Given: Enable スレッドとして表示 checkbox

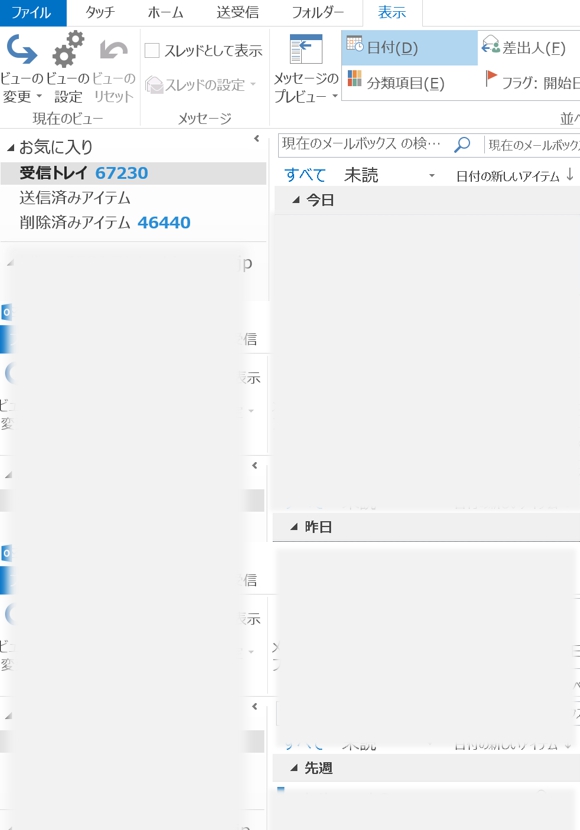Looking at the screenshot, I should (152, 51).
